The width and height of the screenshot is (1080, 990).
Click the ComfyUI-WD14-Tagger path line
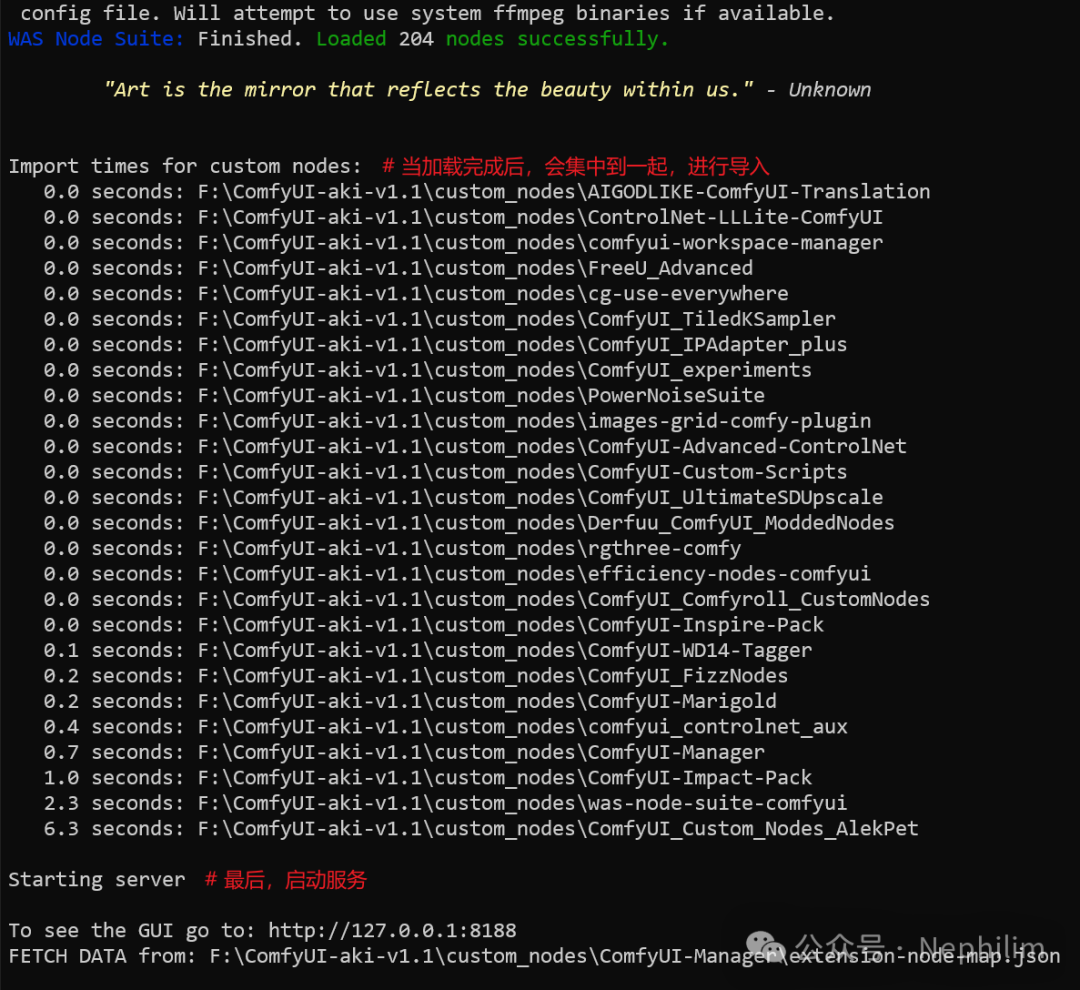pyautogui.click(x=428, y=650)
